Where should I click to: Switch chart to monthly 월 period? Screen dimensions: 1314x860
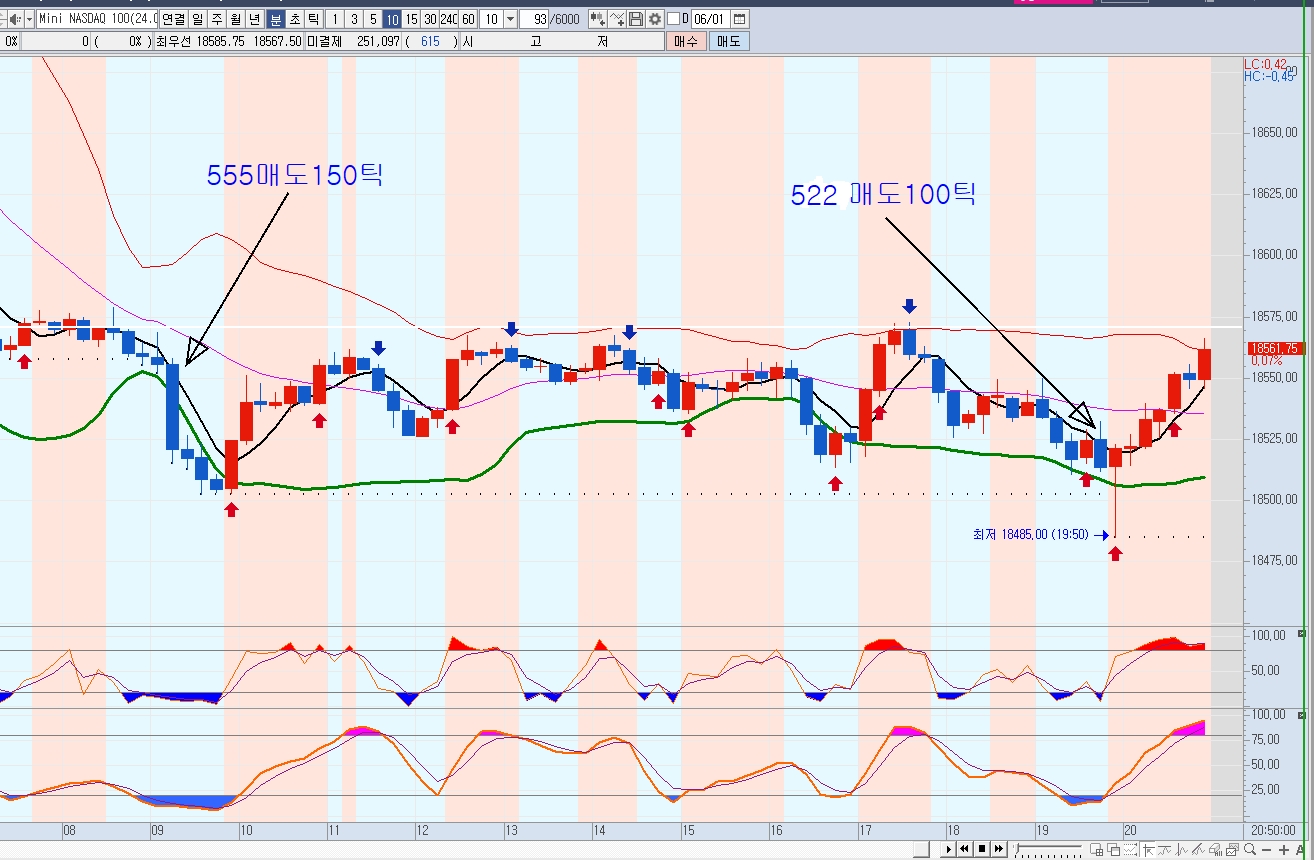[x=235, y=19]
